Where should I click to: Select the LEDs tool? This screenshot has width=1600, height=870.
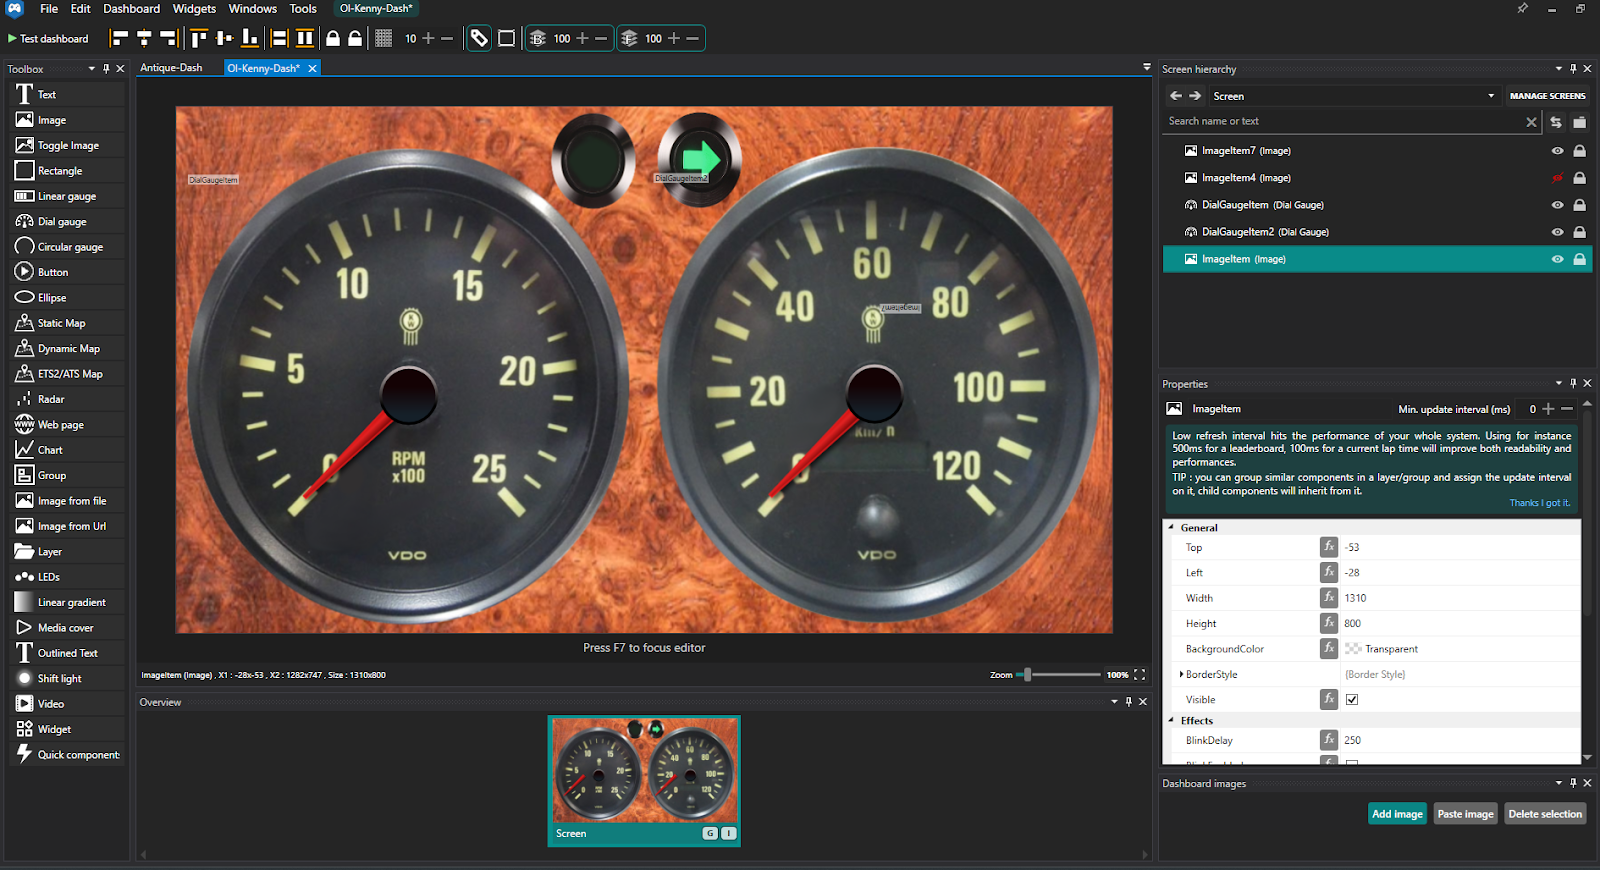coord(68,577)
